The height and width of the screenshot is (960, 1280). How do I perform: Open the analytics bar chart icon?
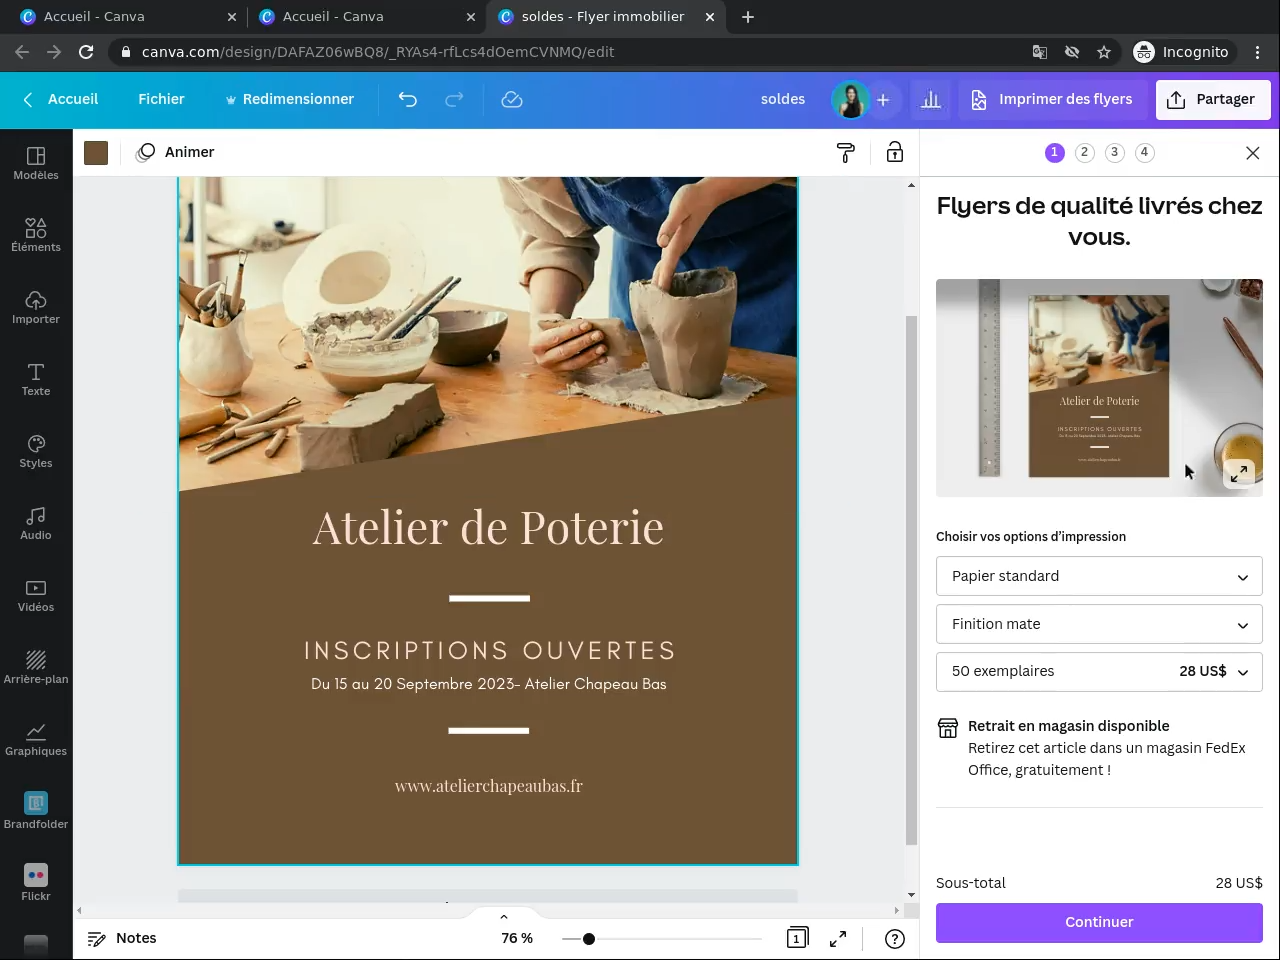931,99
